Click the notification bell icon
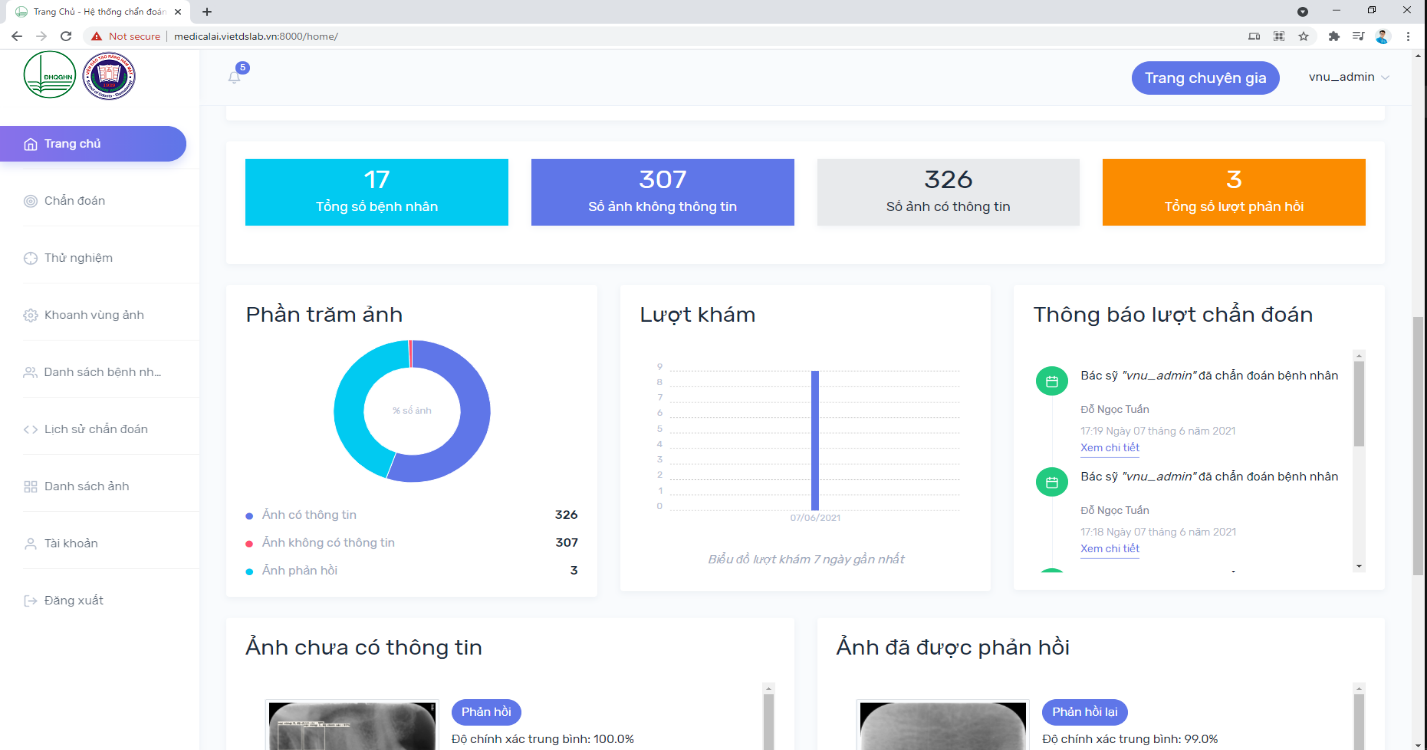The width and height of the screenshot is (1427, 750). point(235,77)
